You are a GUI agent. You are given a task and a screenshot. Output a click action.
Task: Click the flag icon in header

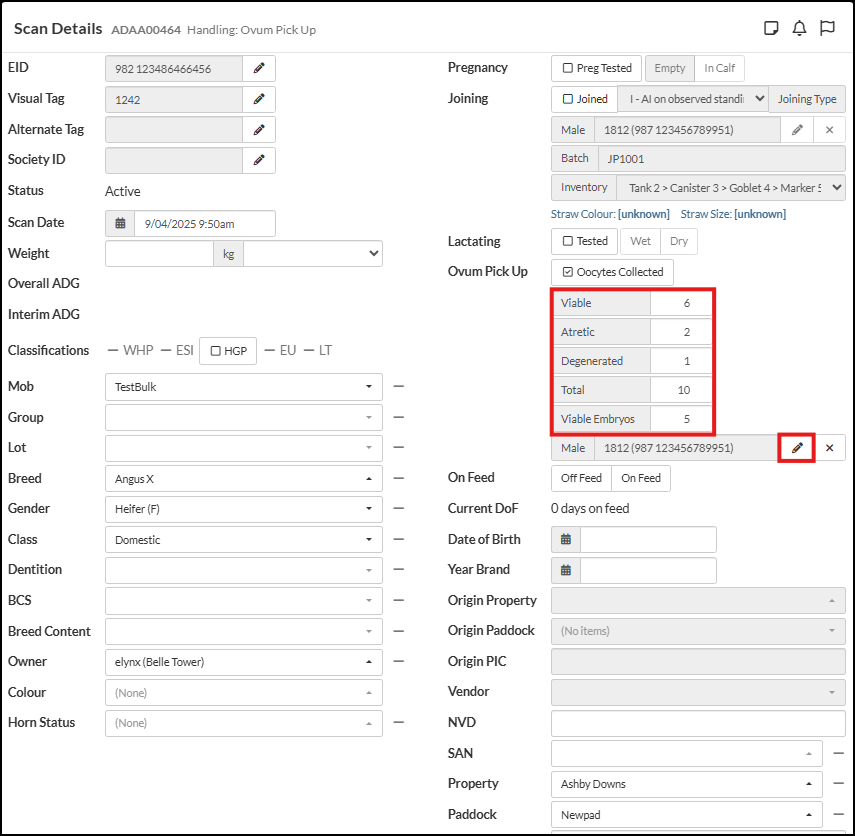click(x=827, y=28)
